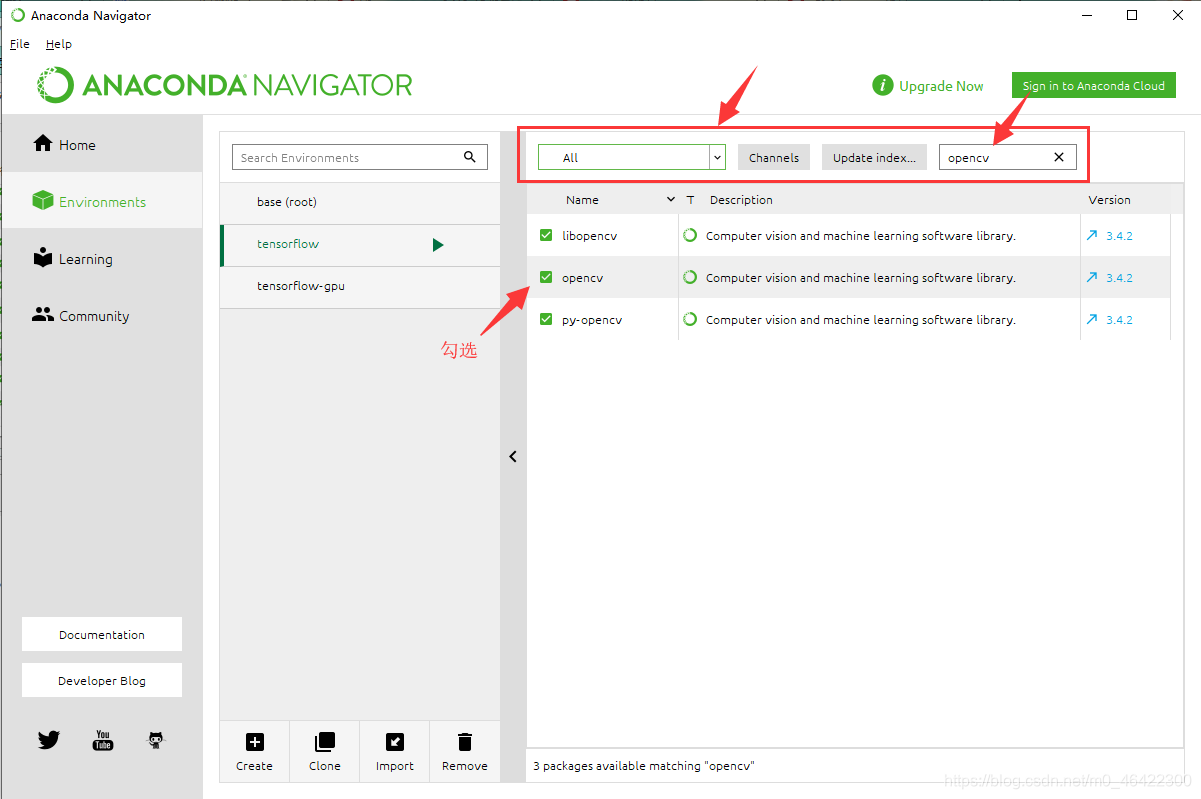1201x799 pixels.
Task: Click the Anaconda Navigator logo
Action: pyautogui.click(x=225, y=85)
